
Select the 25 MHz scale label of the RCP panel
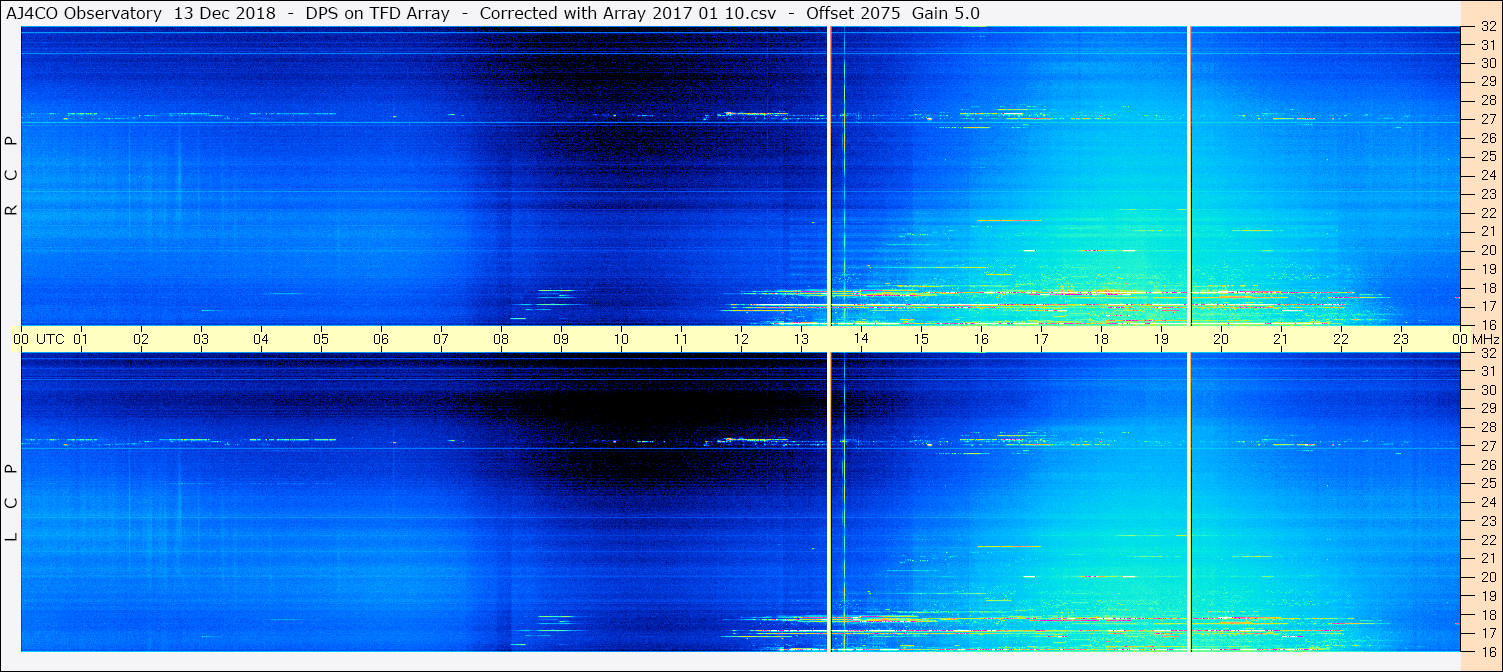click(1488, 157)
